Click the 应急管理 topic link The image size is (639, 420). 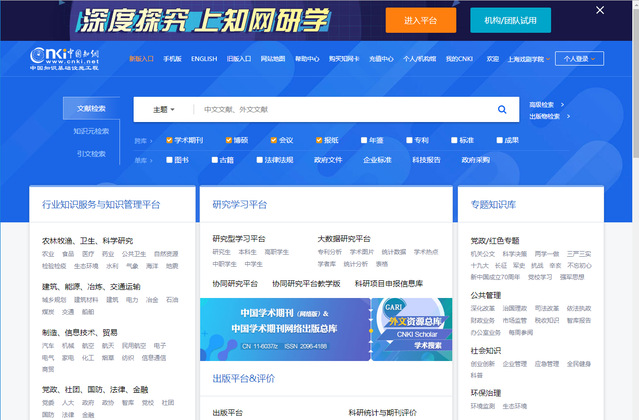[546, 364]
